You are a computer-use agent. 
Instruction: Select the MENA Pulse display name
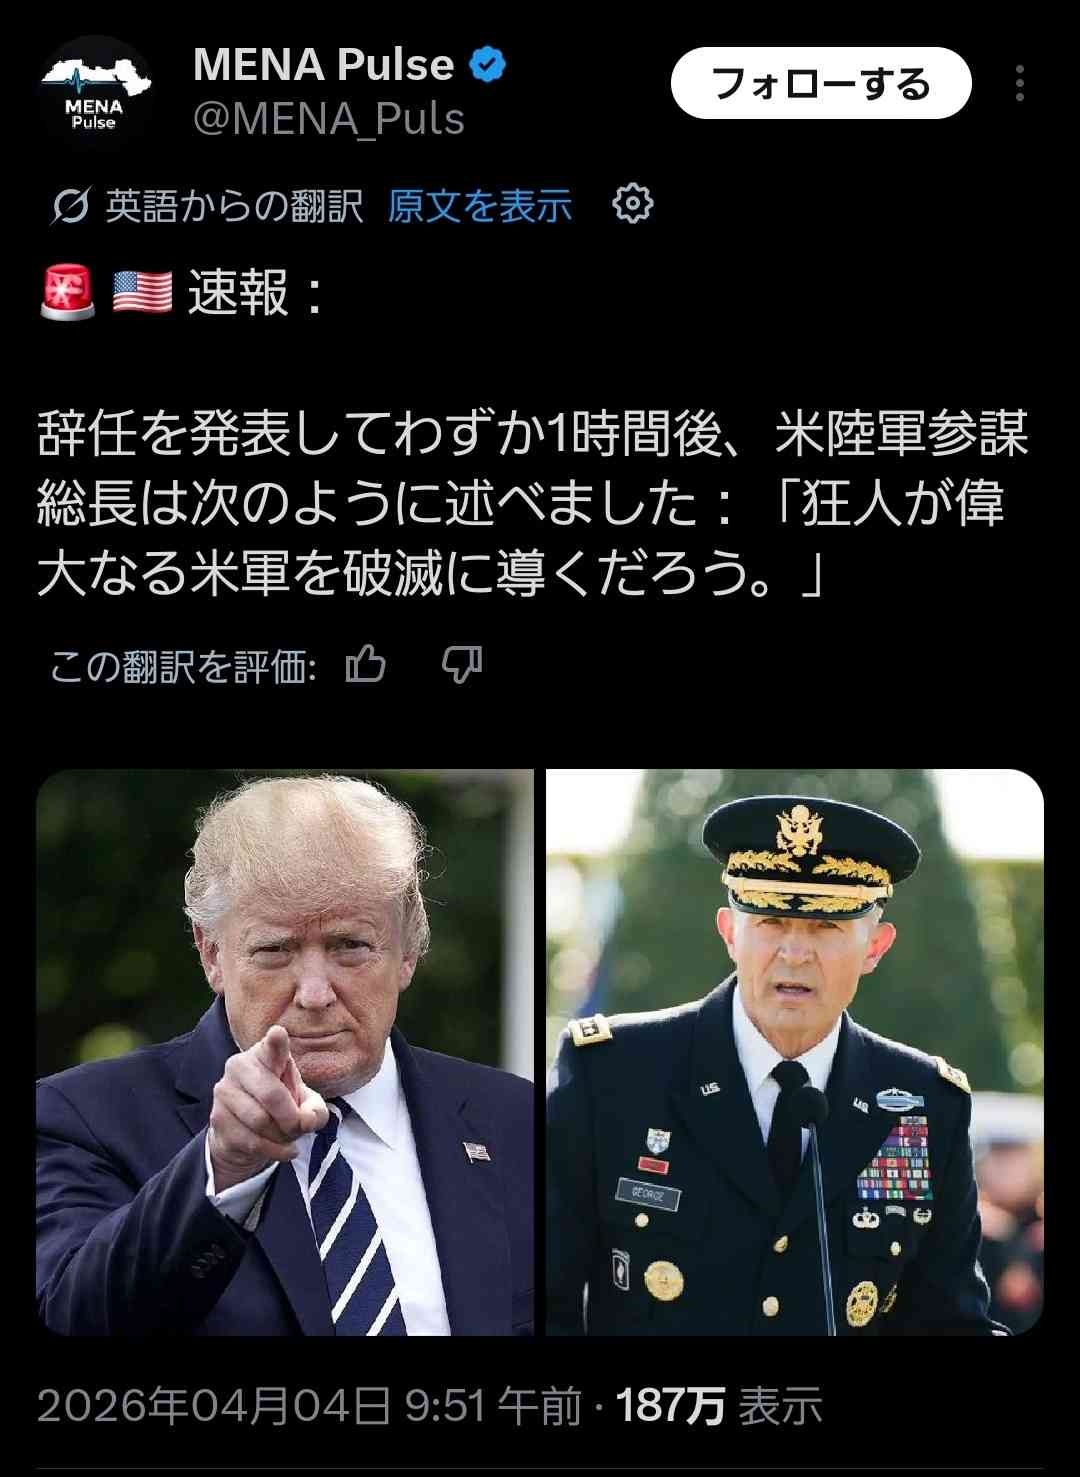tap(324, 65)
